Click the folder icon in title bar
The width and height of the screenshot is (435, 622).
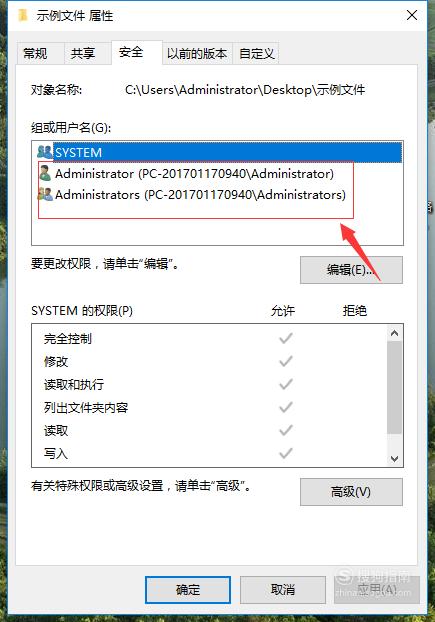pyautogui.click(x=23, y=15)
